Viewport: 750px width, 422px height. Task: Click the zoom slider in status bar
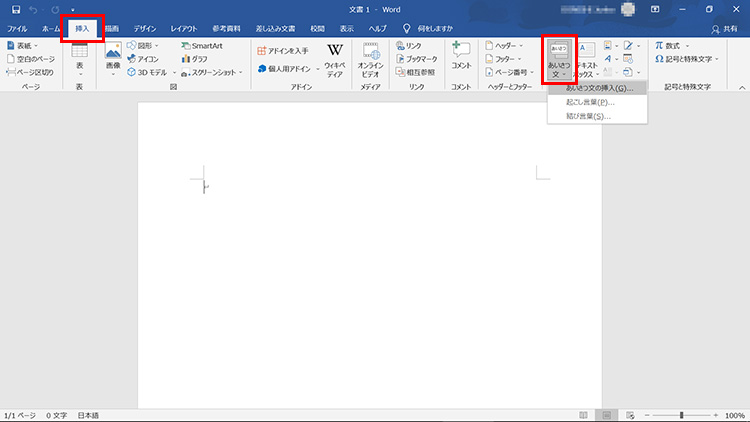pyautogui.click(x=682, y=414)
